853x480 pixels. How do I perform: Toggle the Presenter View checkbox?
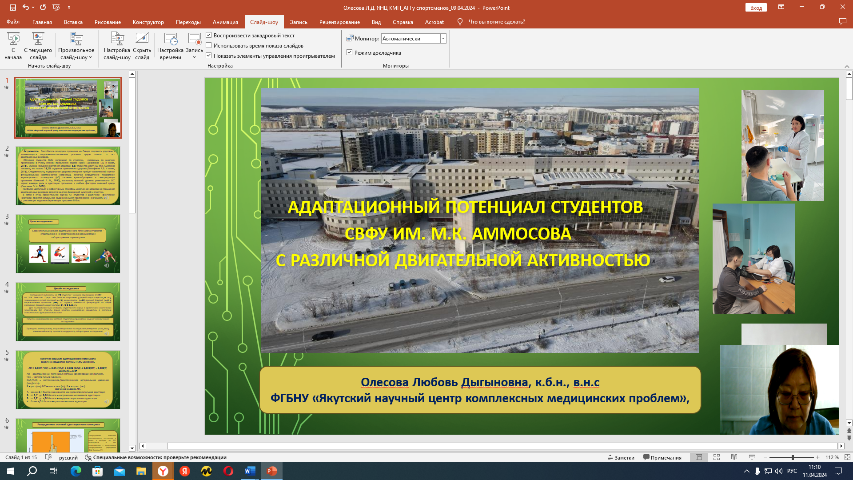348,51
